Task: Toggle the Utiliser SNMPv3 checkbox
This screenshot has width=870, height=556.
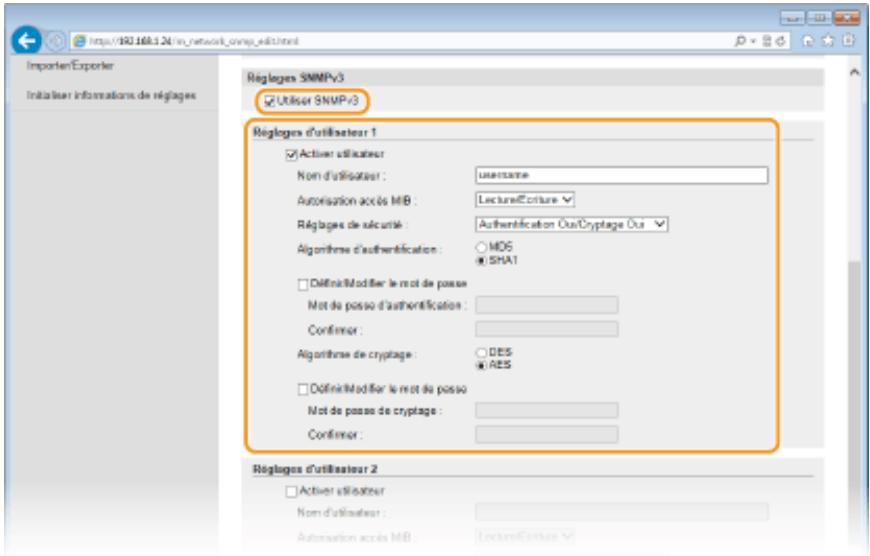Action: pos(270,101)
